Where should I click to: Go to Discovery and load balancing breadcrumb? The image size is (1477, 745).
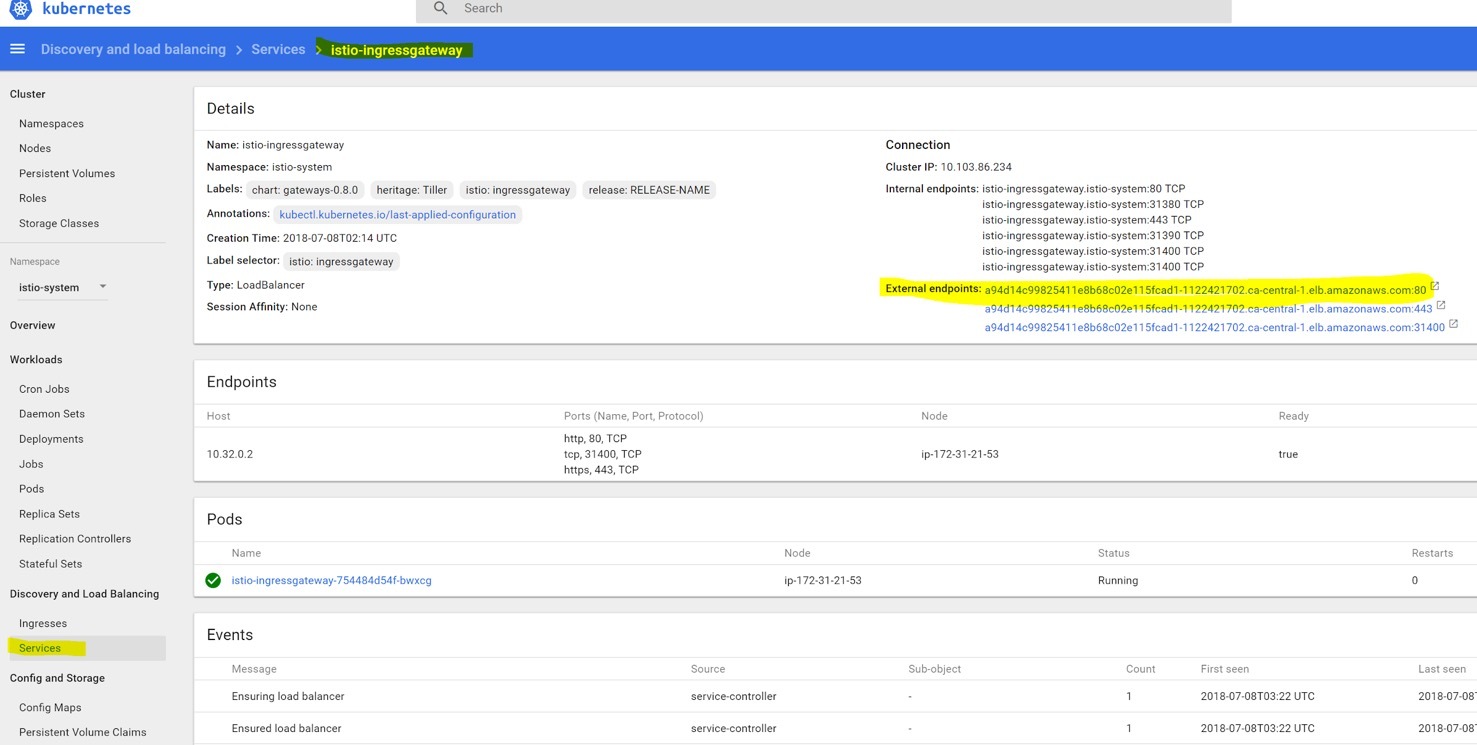(133, 49)
